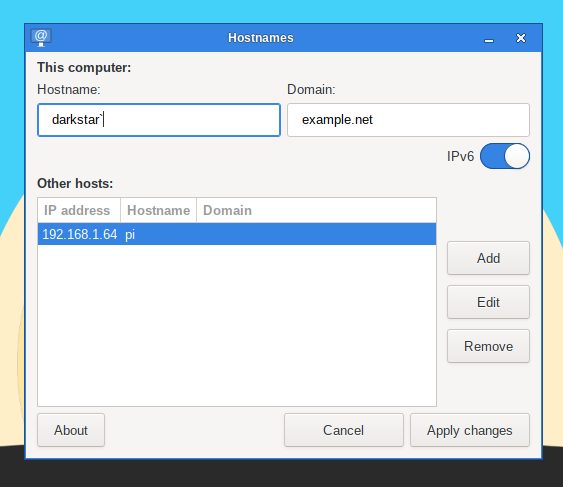The image size is (563, 487).
Task: Close the Hostnames dialog with X
Action: click(x=521, y=38)
